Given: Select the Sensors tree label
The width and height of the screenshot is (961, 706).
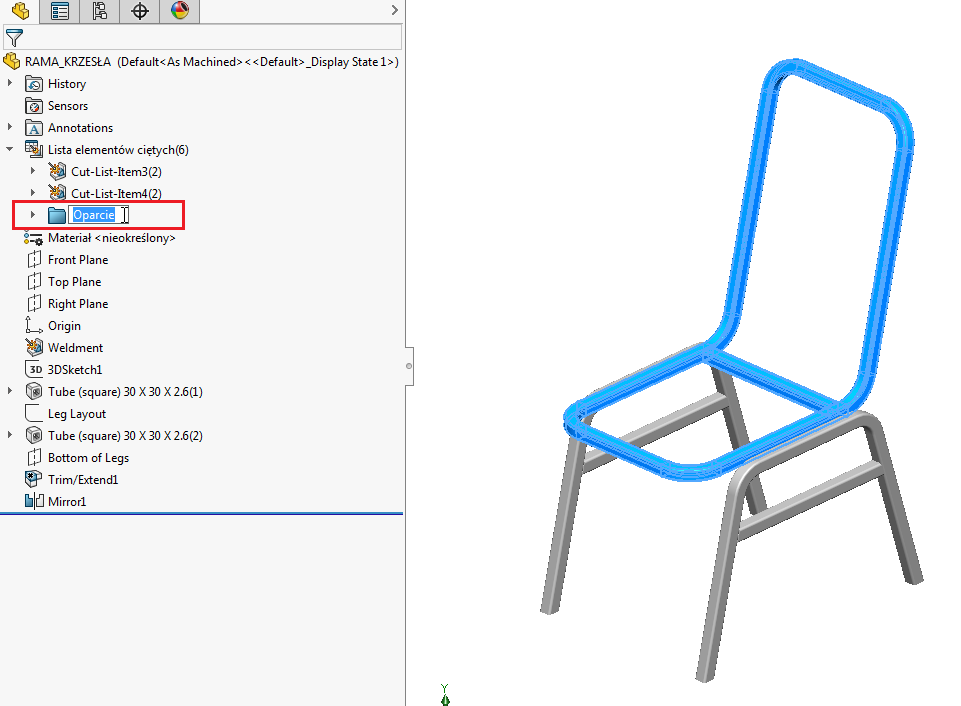Looking at the screenshot, I should tap(68, 105).
